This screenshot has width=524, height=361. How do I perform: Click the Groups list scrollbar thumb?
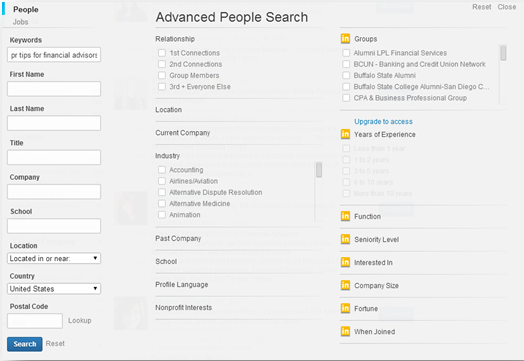click(503, 53)
